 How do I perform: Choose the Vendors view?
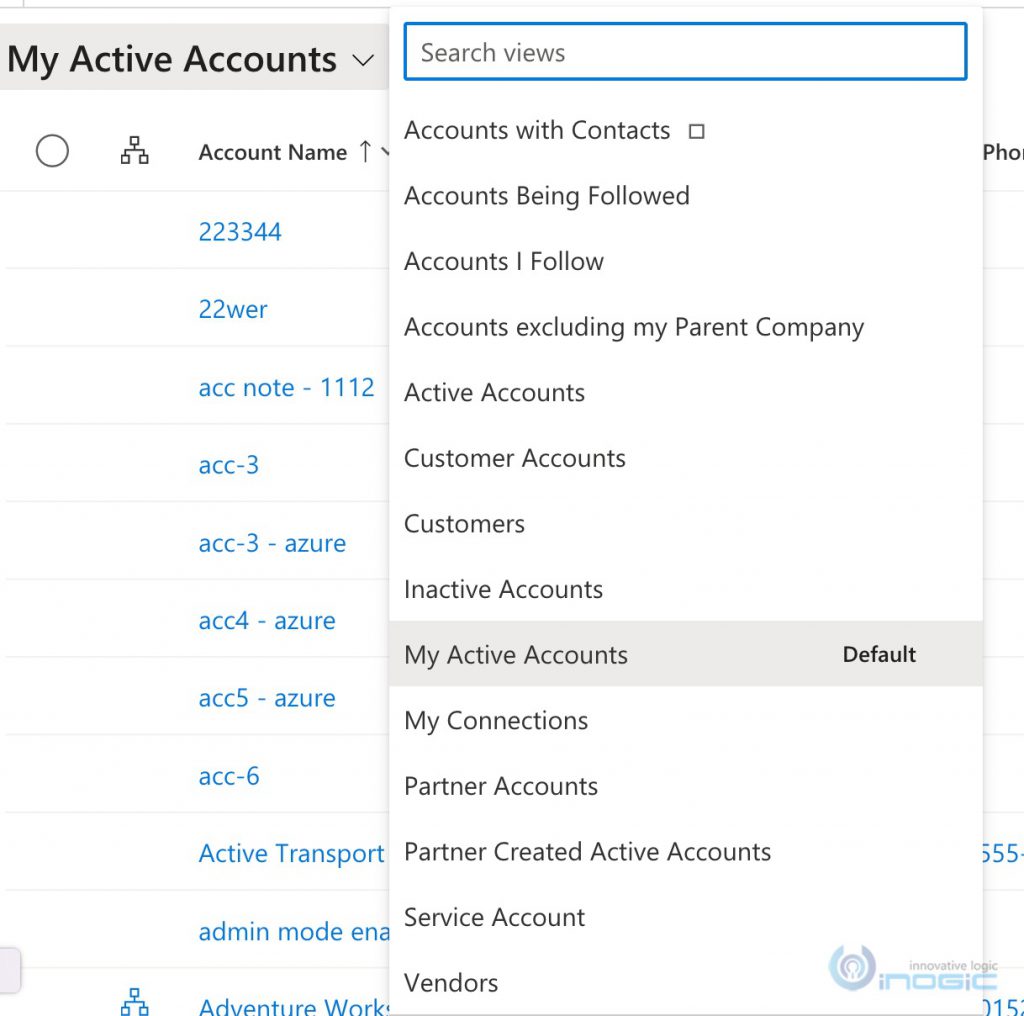click(451, 983)
